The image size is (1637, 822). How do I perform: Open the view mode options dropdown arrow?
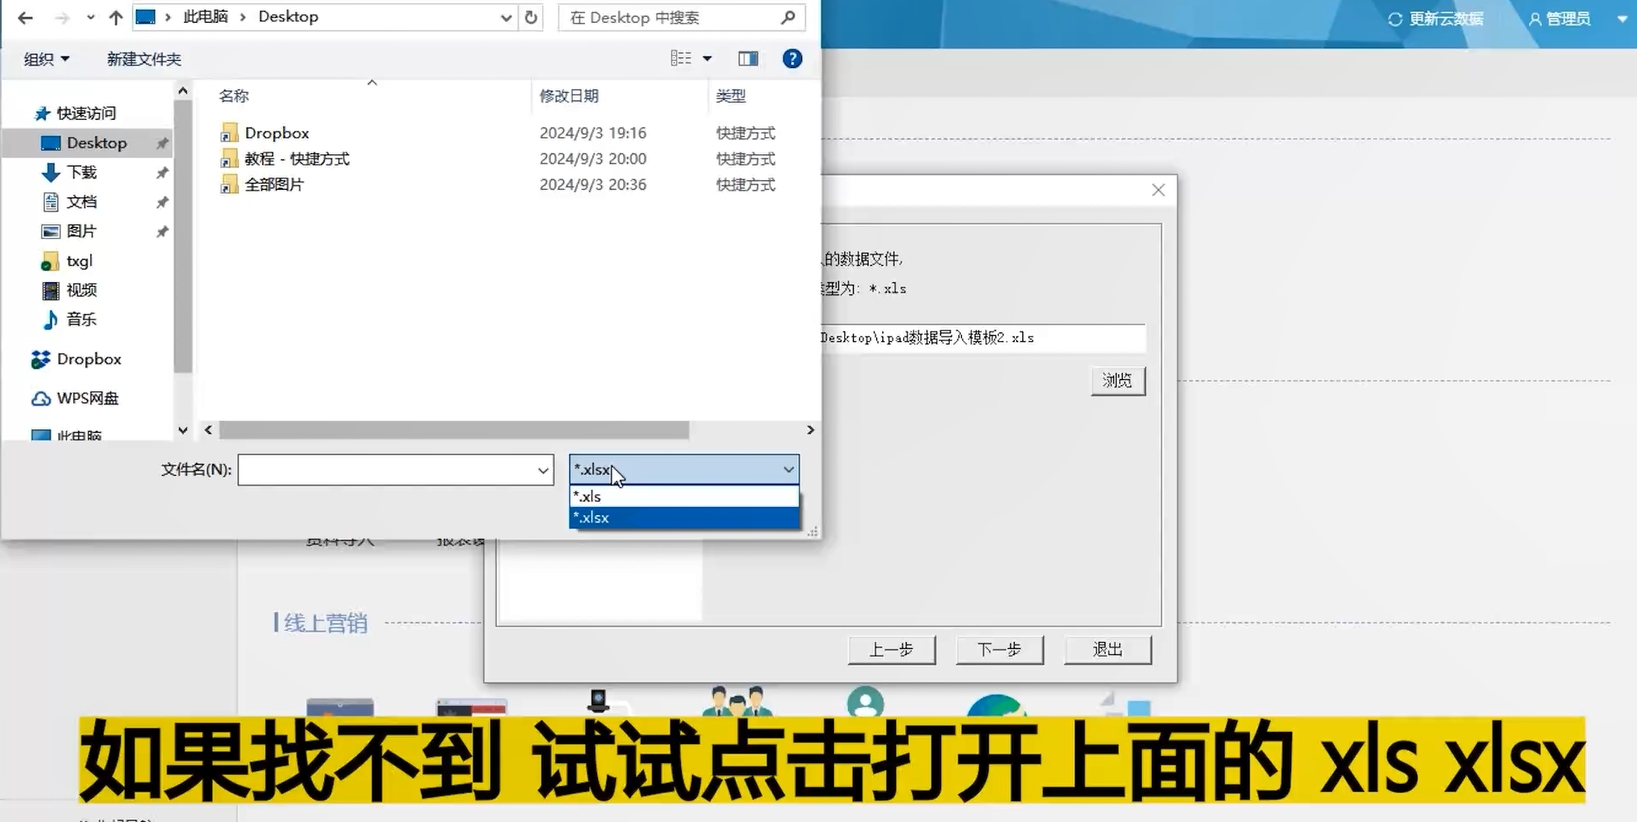pos(707,59)
